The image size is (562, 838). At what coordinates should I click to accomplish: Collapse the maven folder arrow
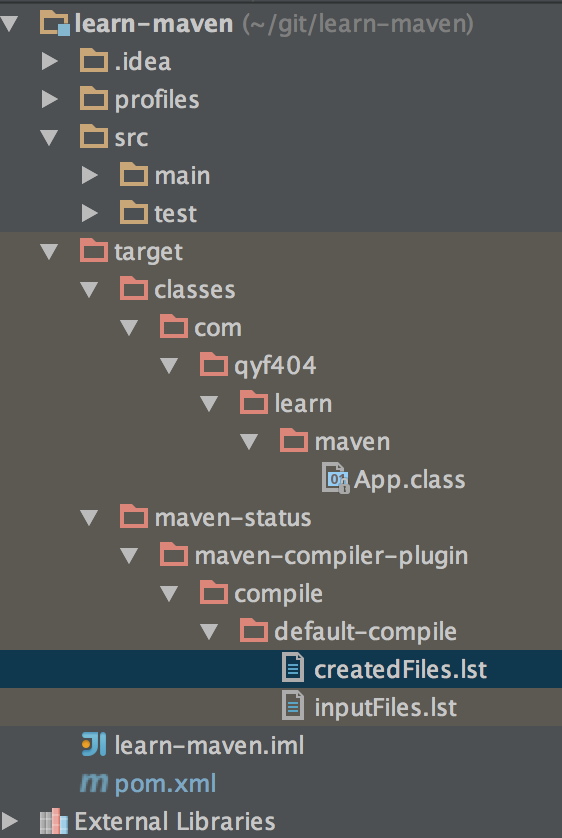(249, 441)
